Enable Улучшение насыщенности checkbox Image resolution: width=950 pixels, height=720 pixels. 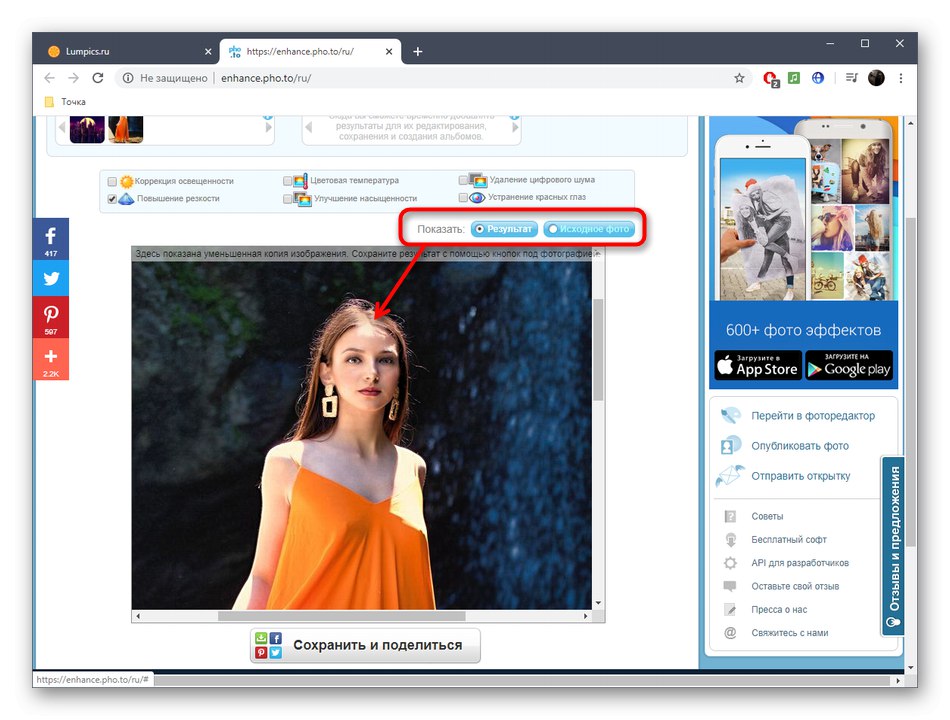click(287, 199)
